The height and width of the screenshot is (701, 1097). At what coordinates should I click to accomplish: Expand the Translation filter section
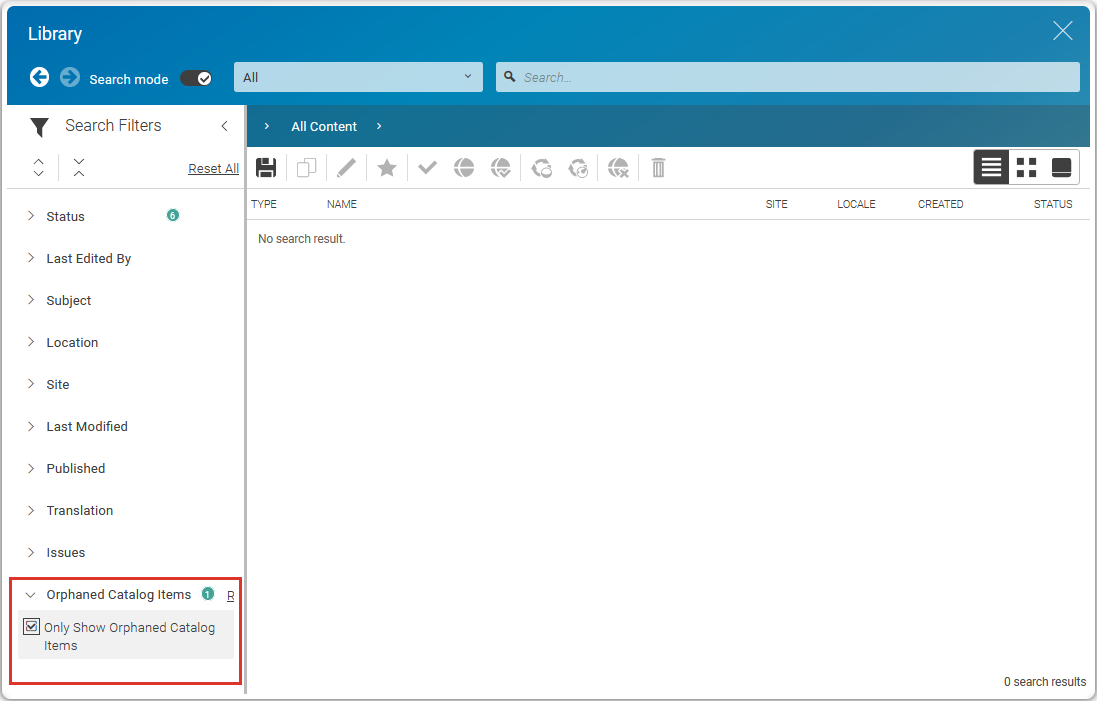coord(79,511)
